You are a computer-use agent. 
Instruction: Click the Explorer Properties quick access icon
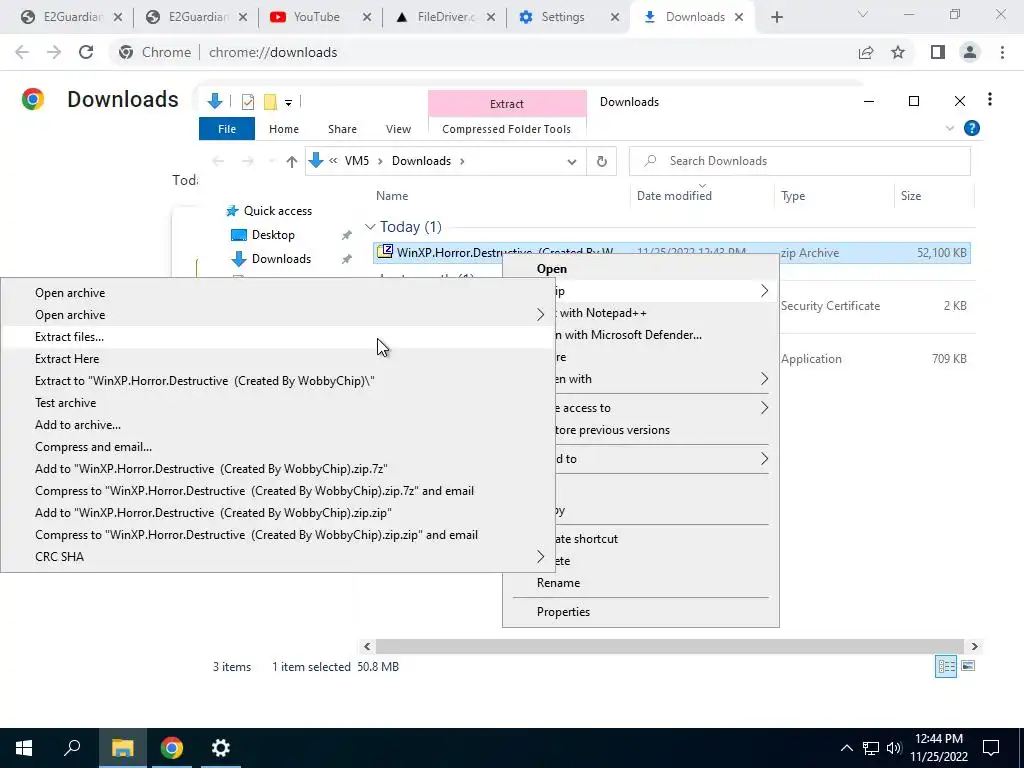248,102
